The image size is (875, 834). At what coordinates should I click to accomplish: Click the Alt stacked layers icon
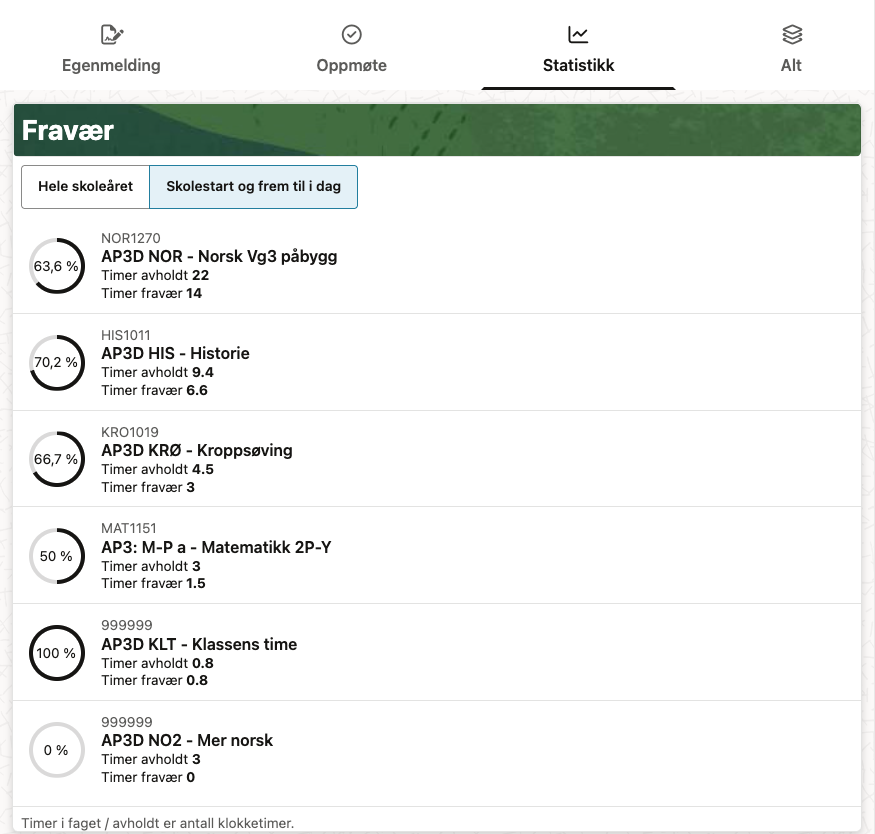792,35
